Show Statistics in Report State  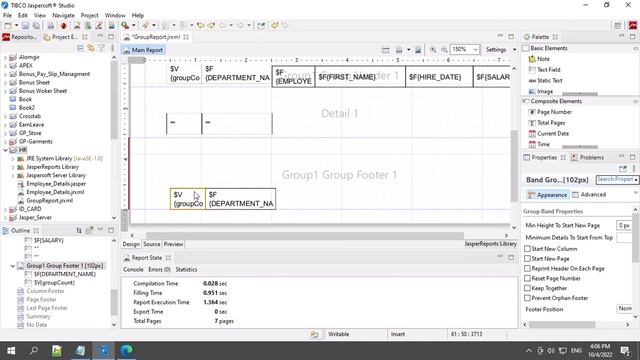click(186, 269)
